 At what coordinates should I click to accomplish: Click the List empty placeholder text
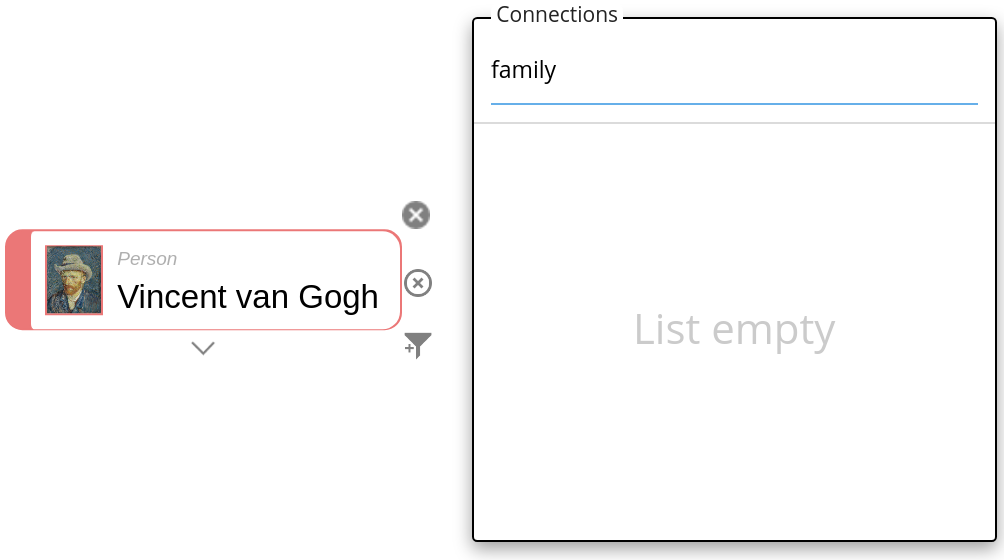(x=734, y=329)
